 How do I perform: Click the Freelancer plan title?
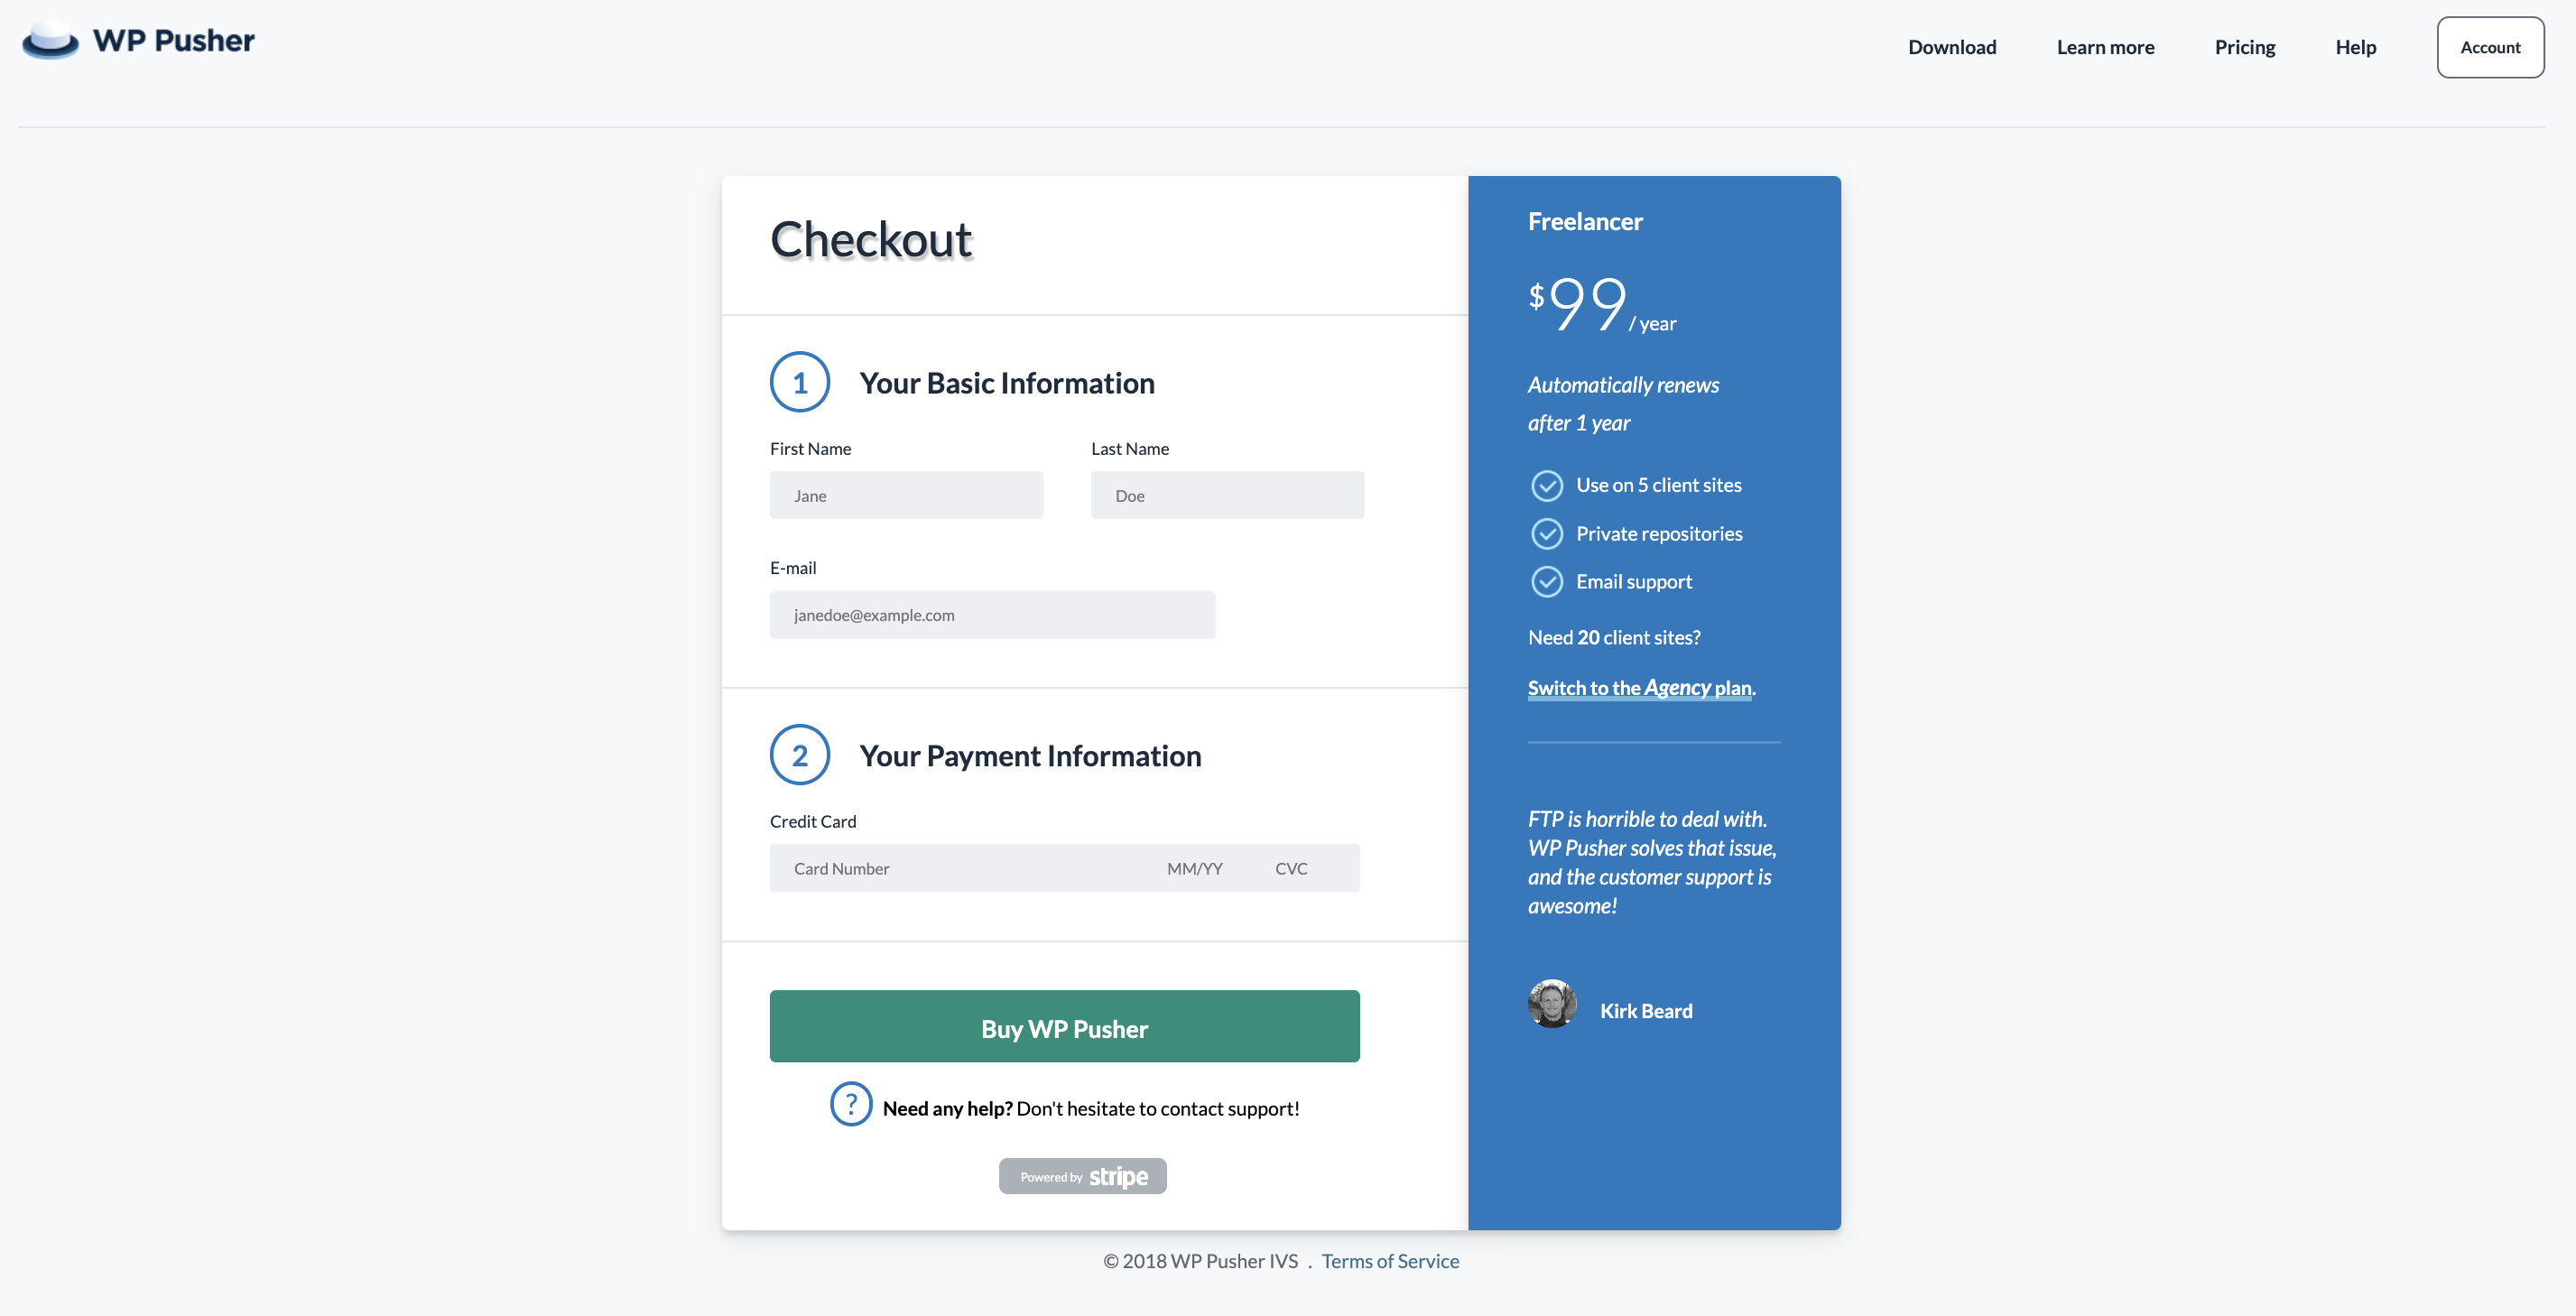pos(1585,221)
